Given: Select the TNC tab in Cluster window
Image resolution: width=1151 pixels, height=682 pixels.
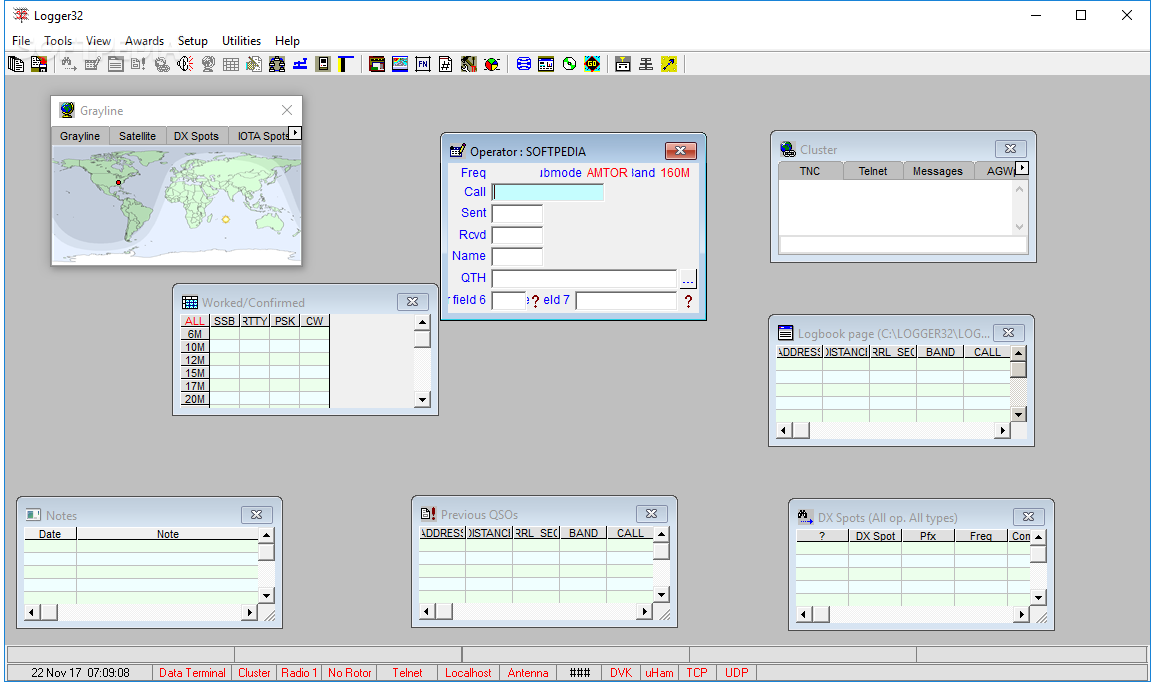Looking at the screenshot, I should coord(810,171).
